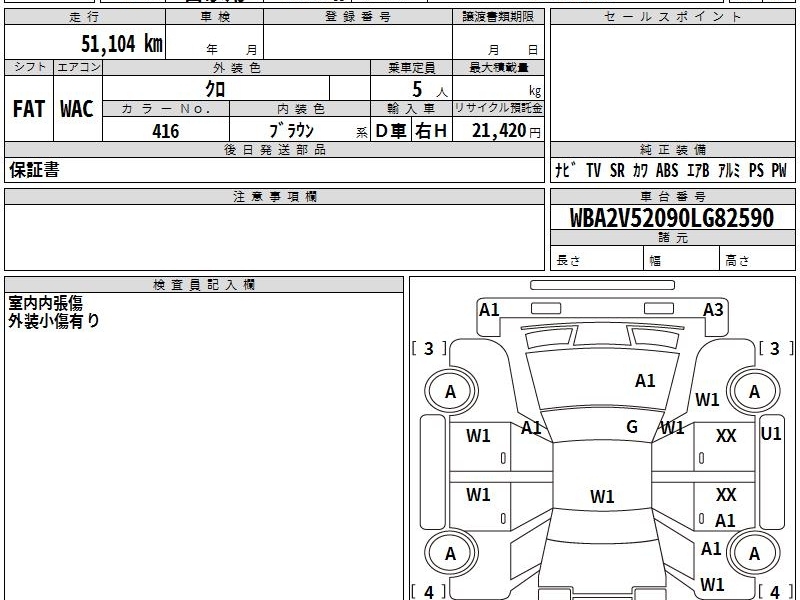Select the WAC air conditioner value

78,109
